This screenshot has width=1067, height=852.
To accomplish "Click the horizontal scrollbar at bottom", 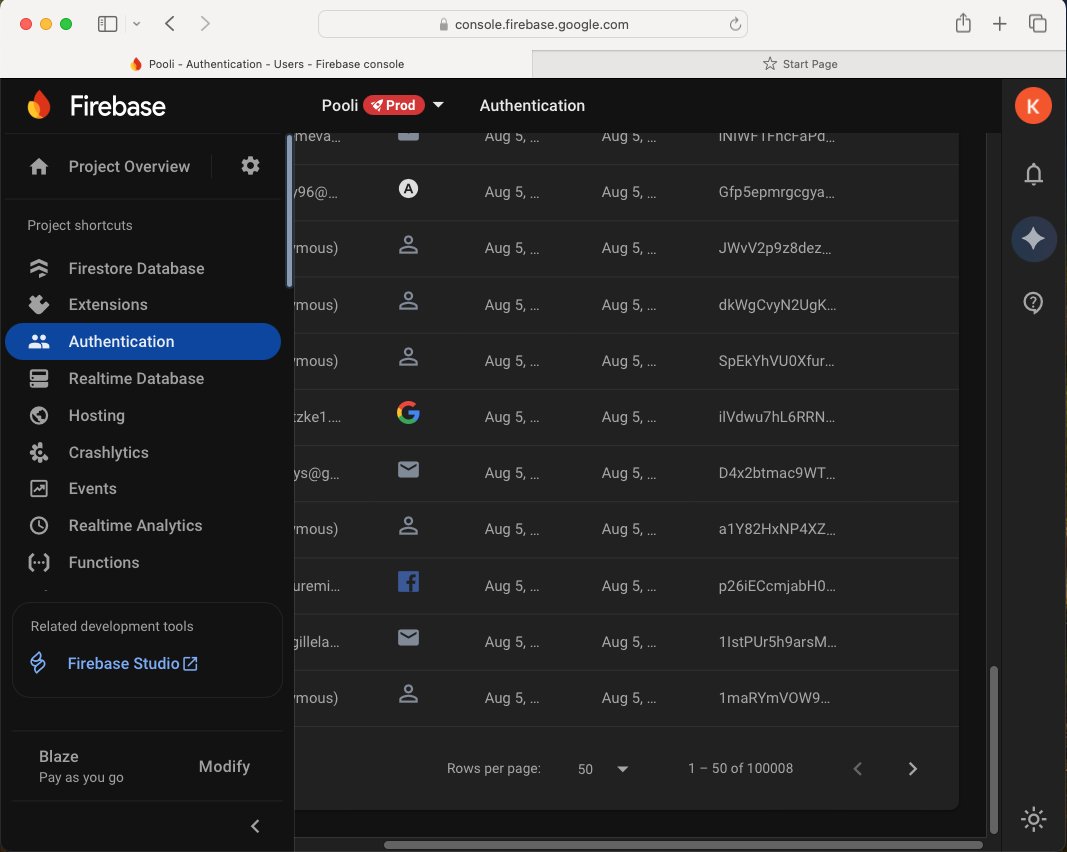I will tap(683, 845).
